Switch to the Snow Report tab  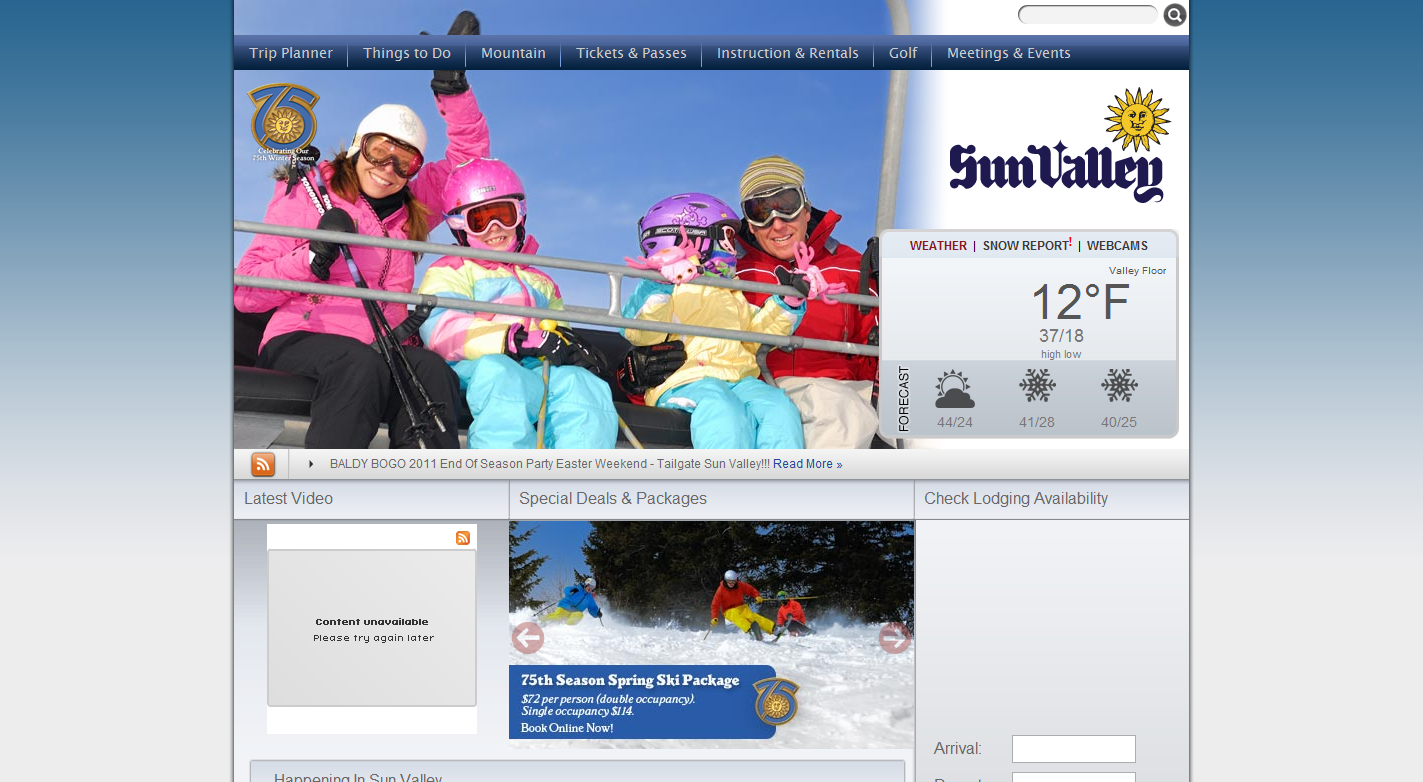click(x=1026, y=246)
